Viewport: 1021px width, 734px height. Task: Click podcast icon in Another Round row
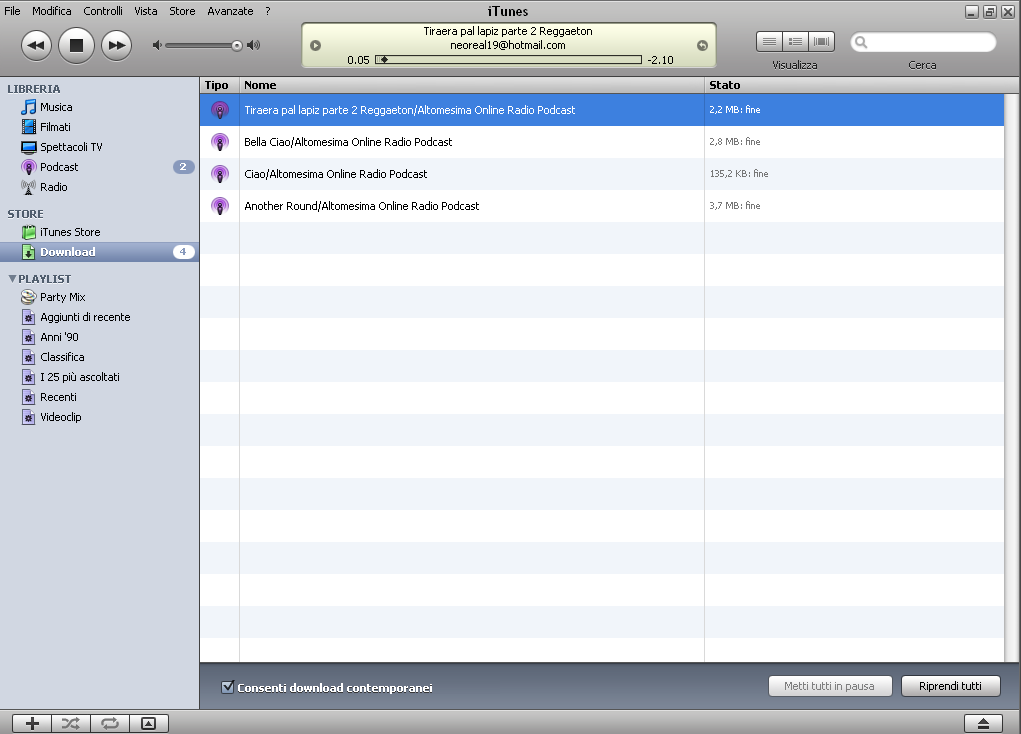click(220, 206)
